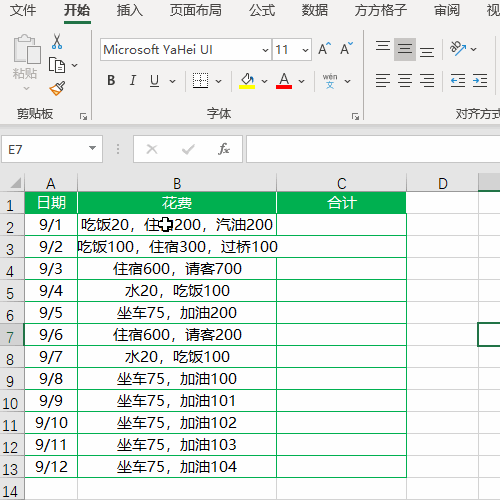The width and height of the screenshot is (500, 500).
Task: Select column D header
Action: 443,183
